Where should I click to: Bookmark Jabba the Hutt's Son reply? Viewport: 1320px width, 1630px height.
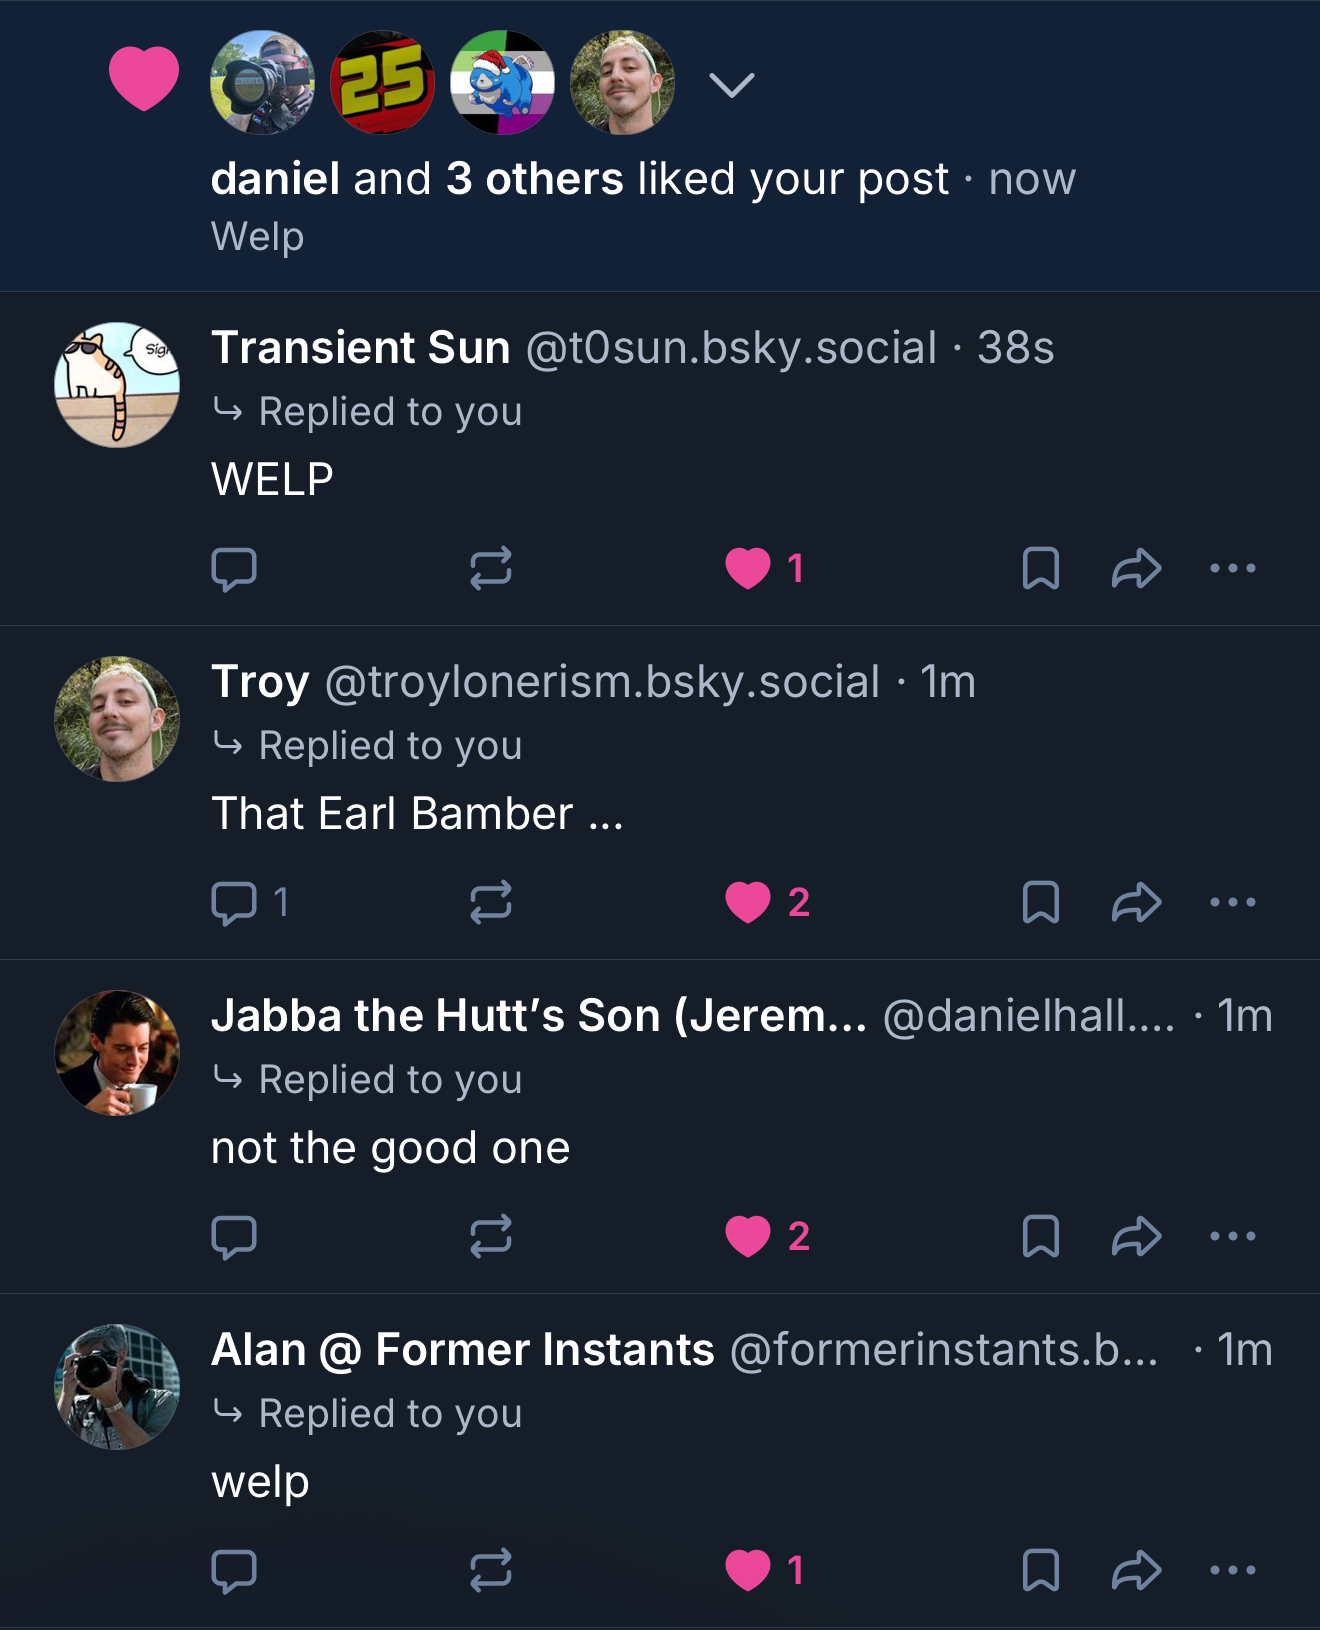click(1040, 1236)
